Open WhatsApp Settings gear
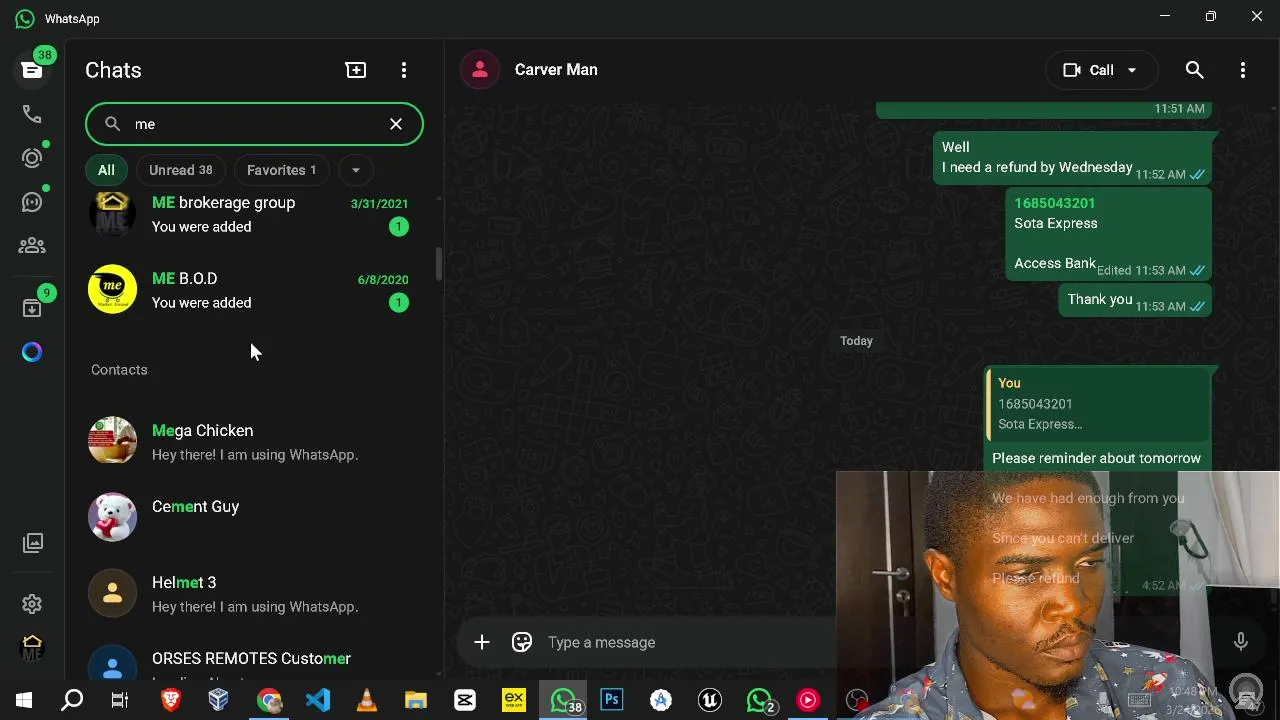 [32, 604]
